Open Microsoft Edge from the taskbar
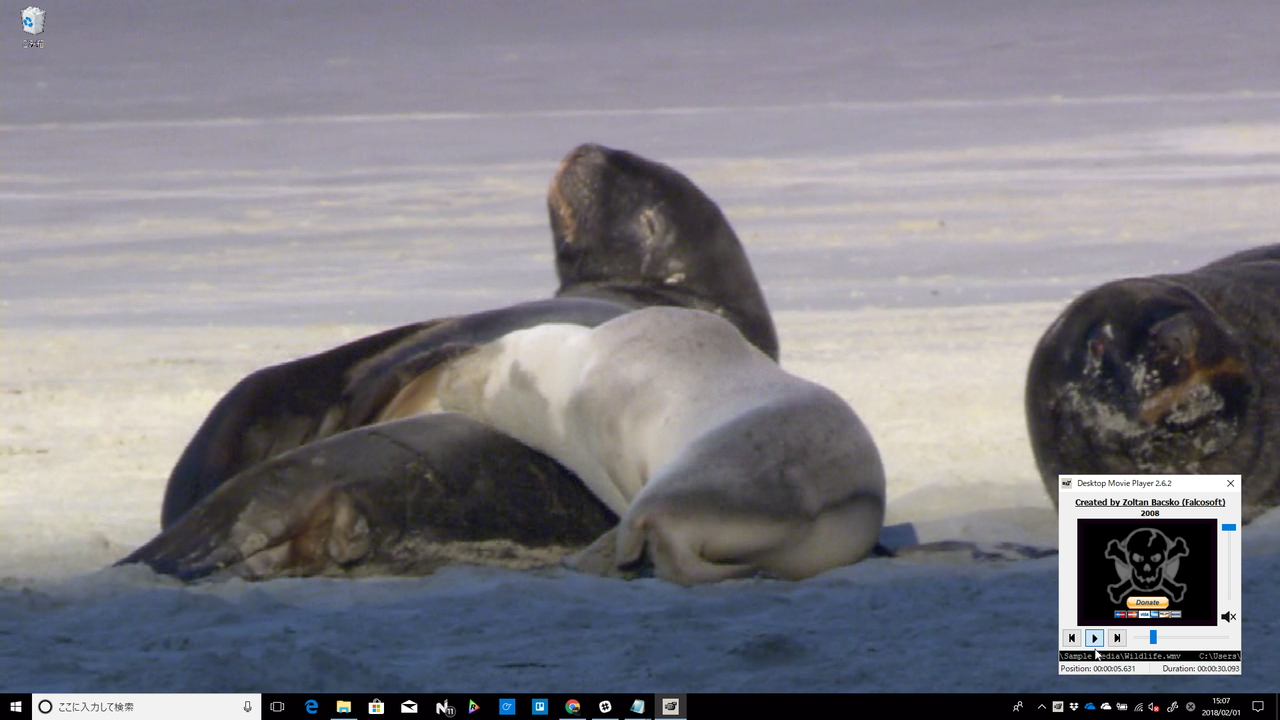 tap(312, 707)
